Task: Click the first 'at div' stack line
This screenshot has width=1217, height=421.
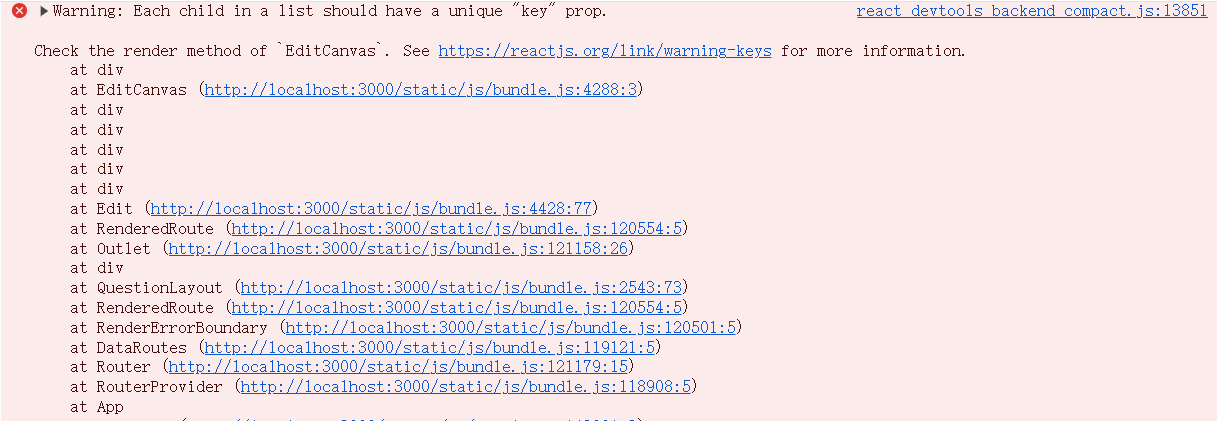Action: (97, 70)
